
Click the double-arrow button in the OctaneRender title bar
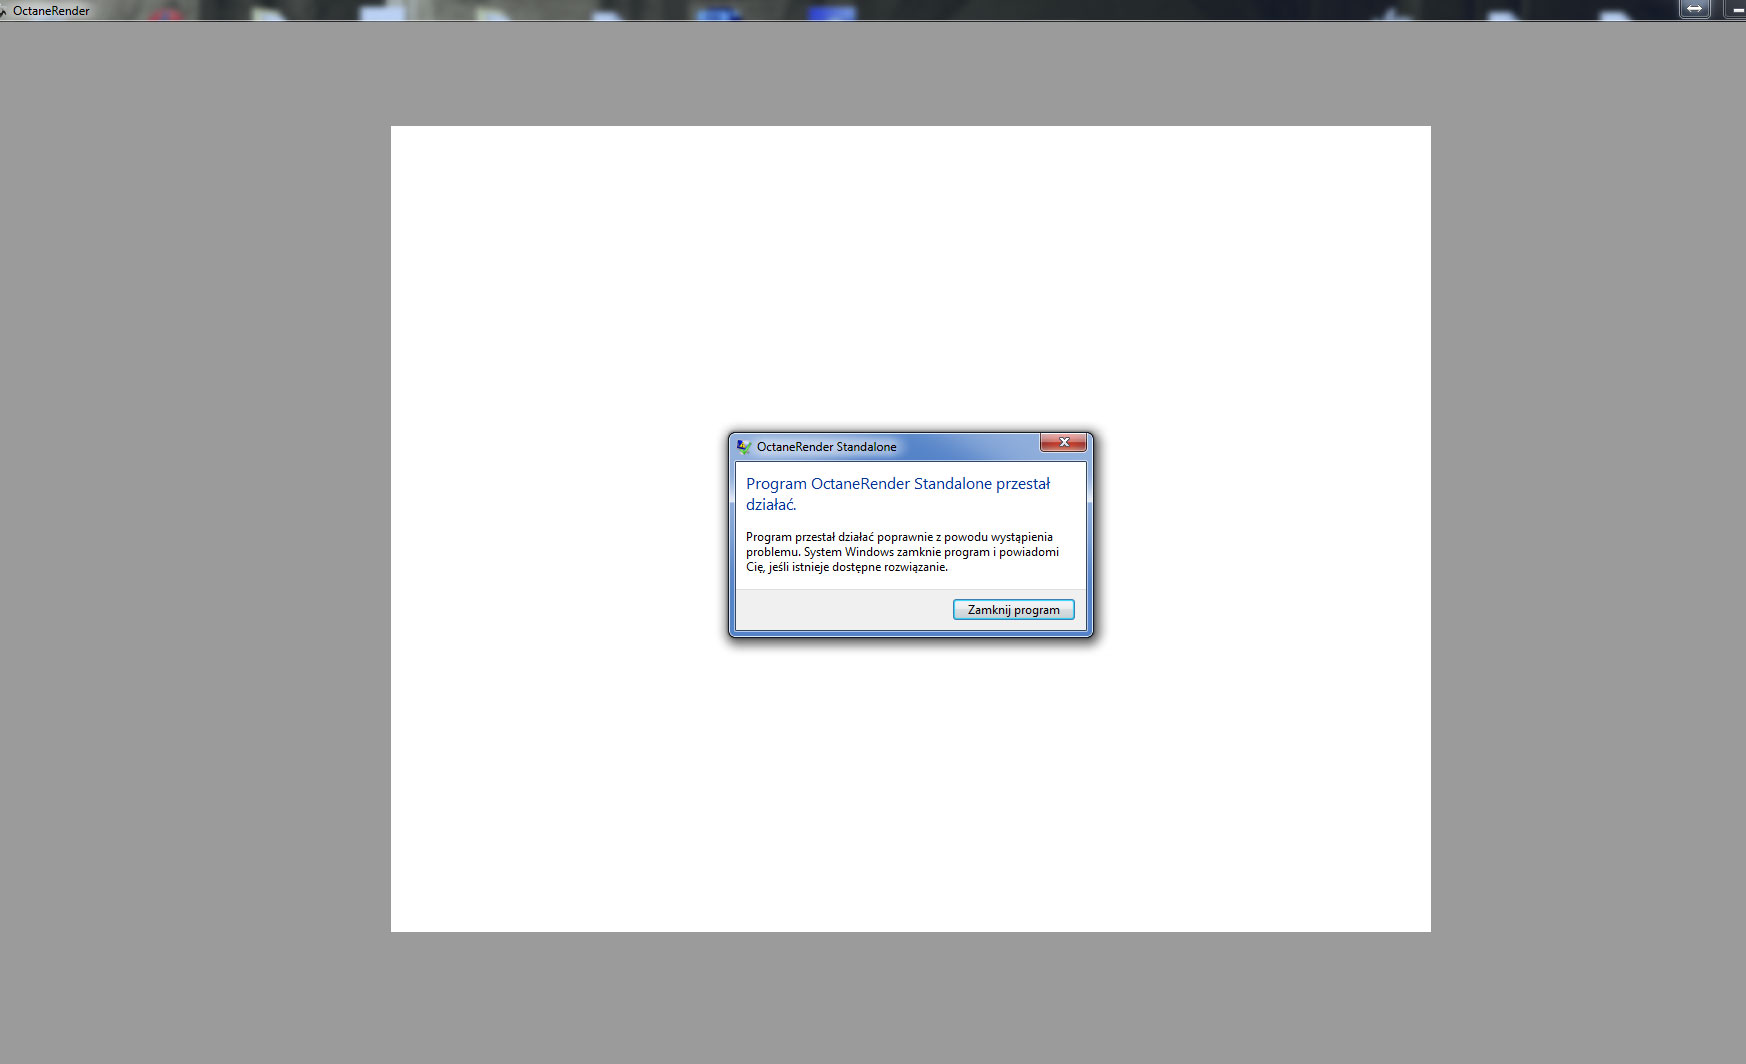1694,9
